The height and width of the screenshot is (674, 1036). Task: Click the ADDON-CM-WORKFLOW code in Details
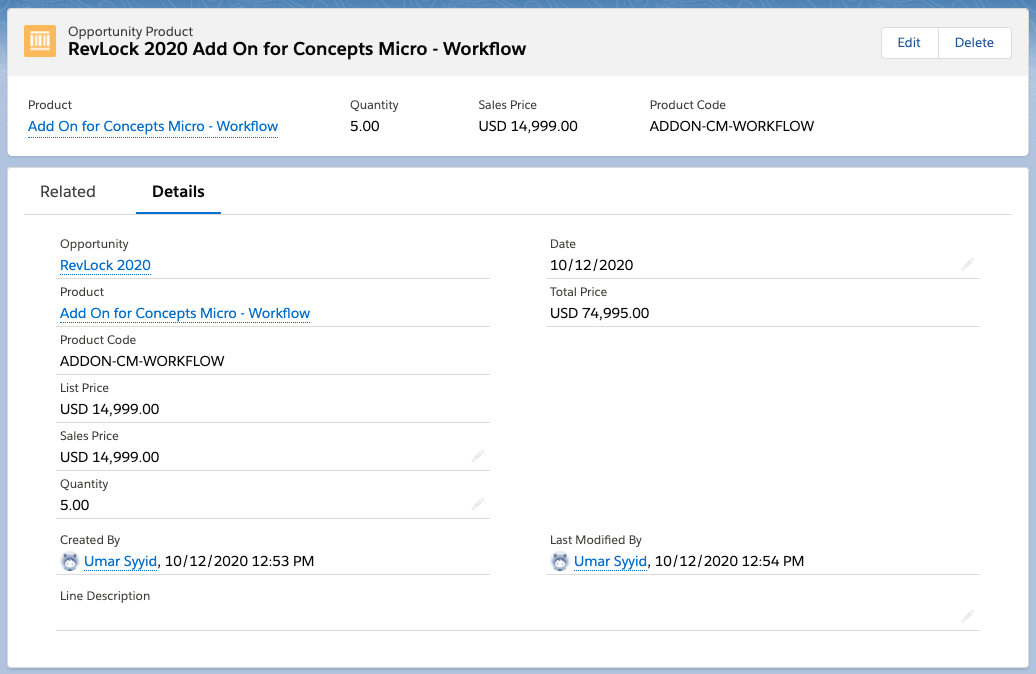(142, 361)
